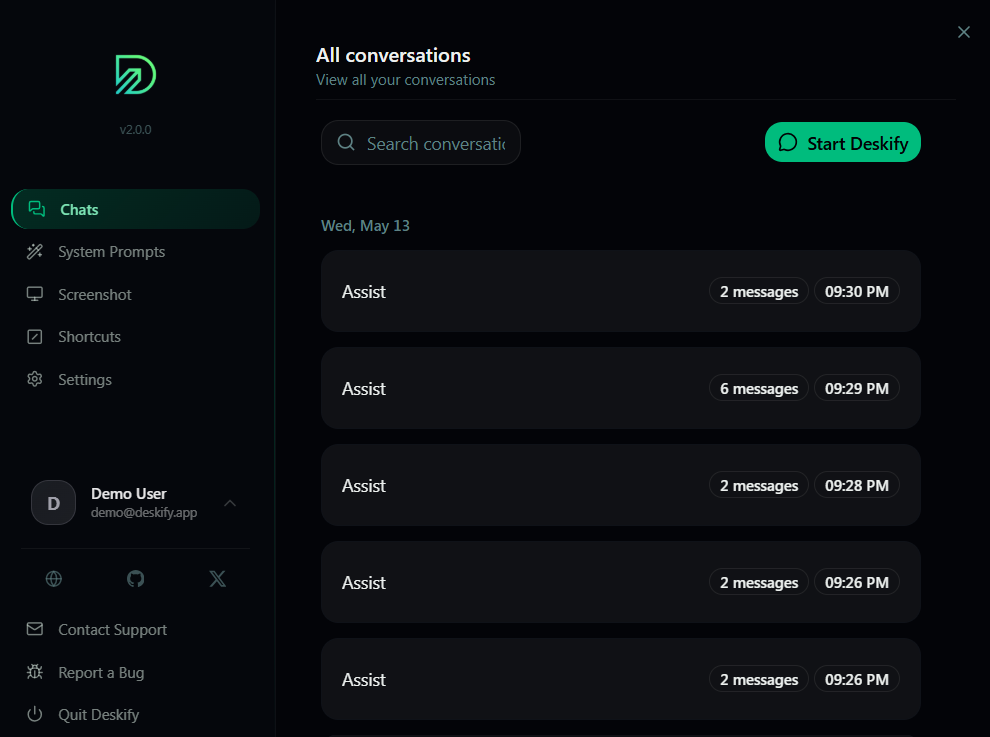Screen dimensions: 990x737
Task: Click the 6 messages badge
Action: [x=759, y=388]
